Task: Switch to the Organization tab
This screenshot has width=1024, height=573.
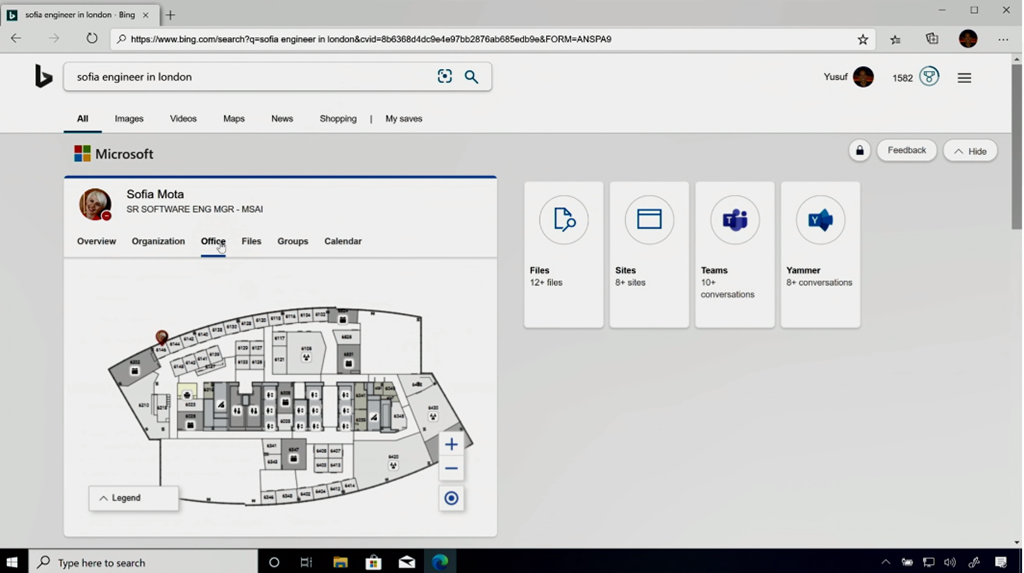Action: (158, 241)
